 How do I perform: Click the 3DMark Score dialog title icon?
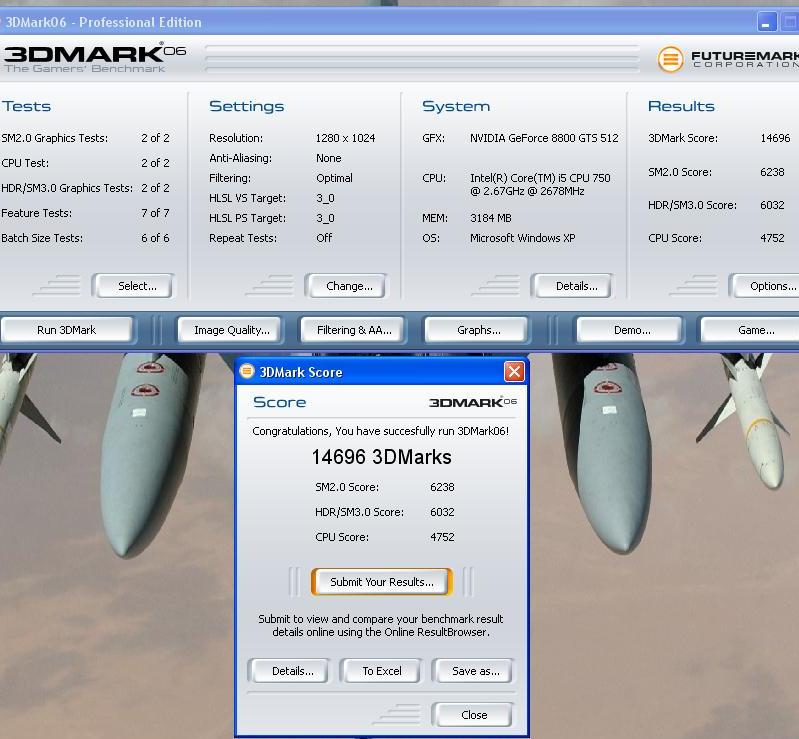pos(247,371)
